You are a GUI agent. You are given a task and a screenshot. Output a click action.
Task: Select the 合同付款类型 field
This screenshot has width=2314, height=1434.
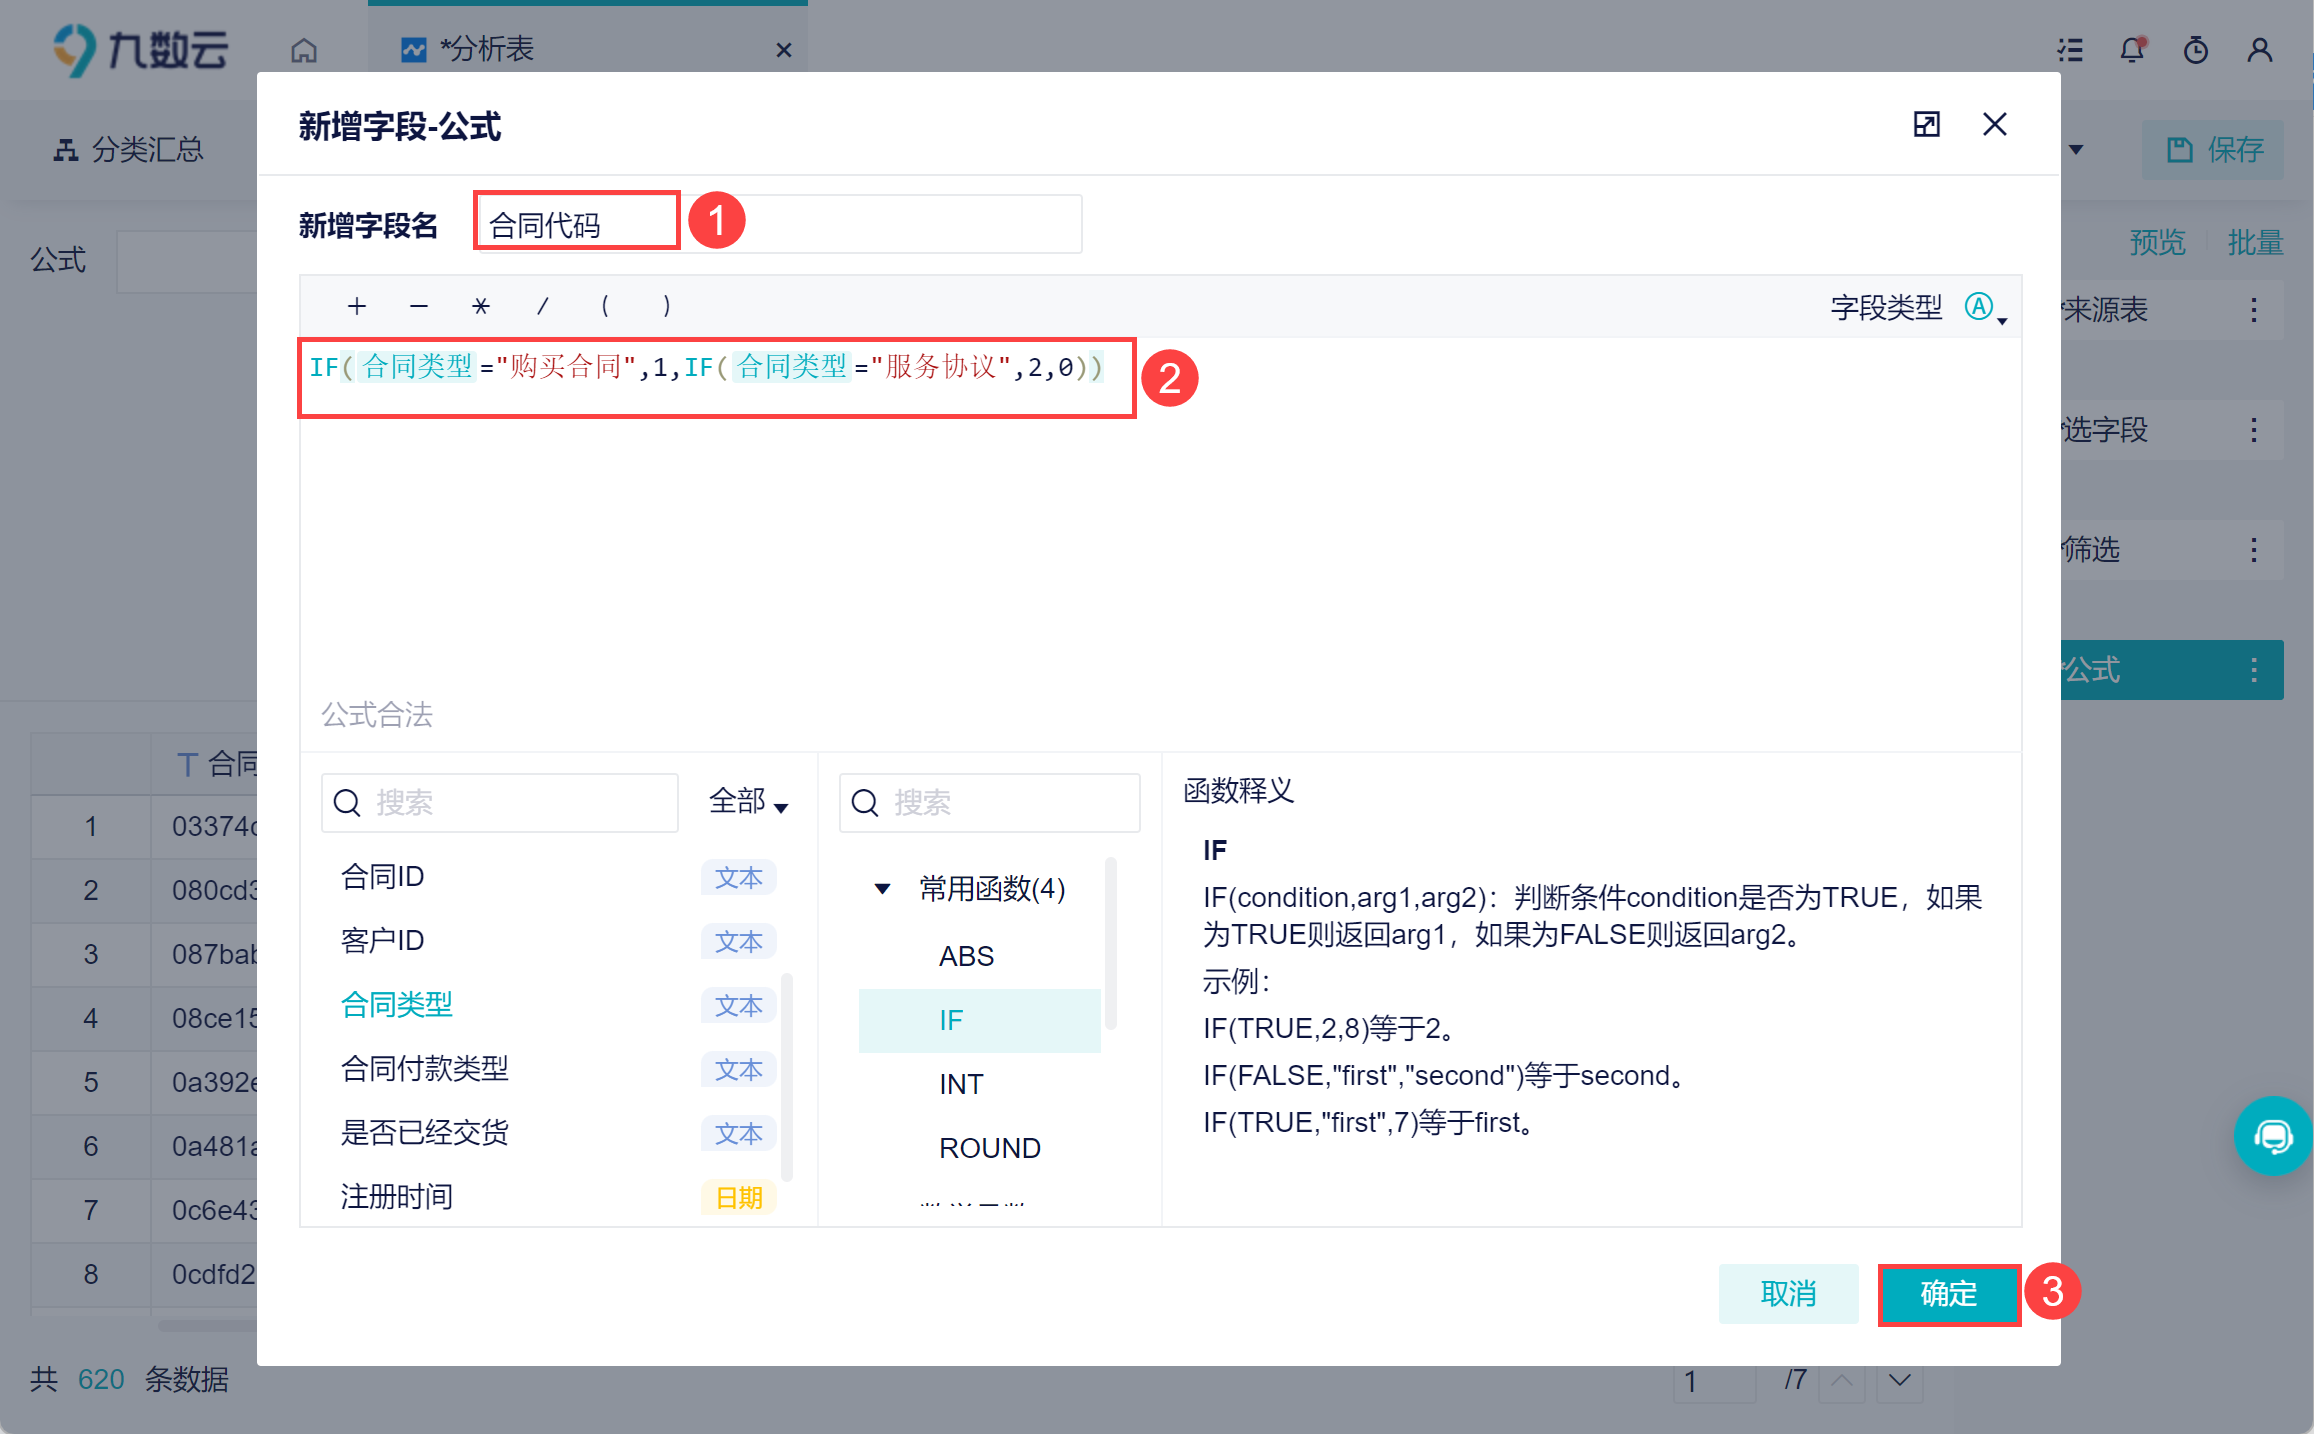click(425, 1069)
